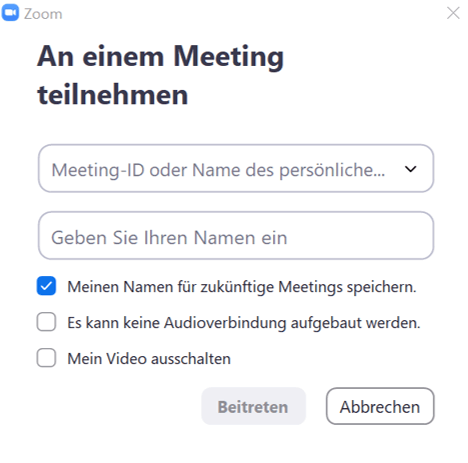
Task: Click the empty square box before Mein Video
Action: point(46,358)
